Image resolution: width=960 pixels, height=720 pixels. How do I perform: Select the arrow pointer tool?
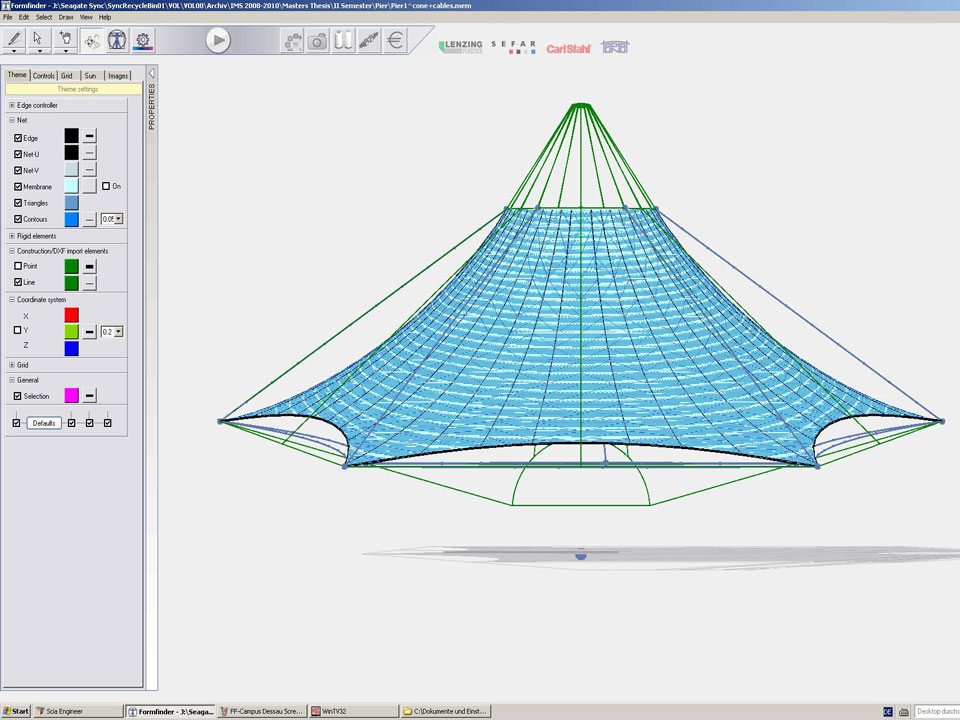[x=39, y=38]
